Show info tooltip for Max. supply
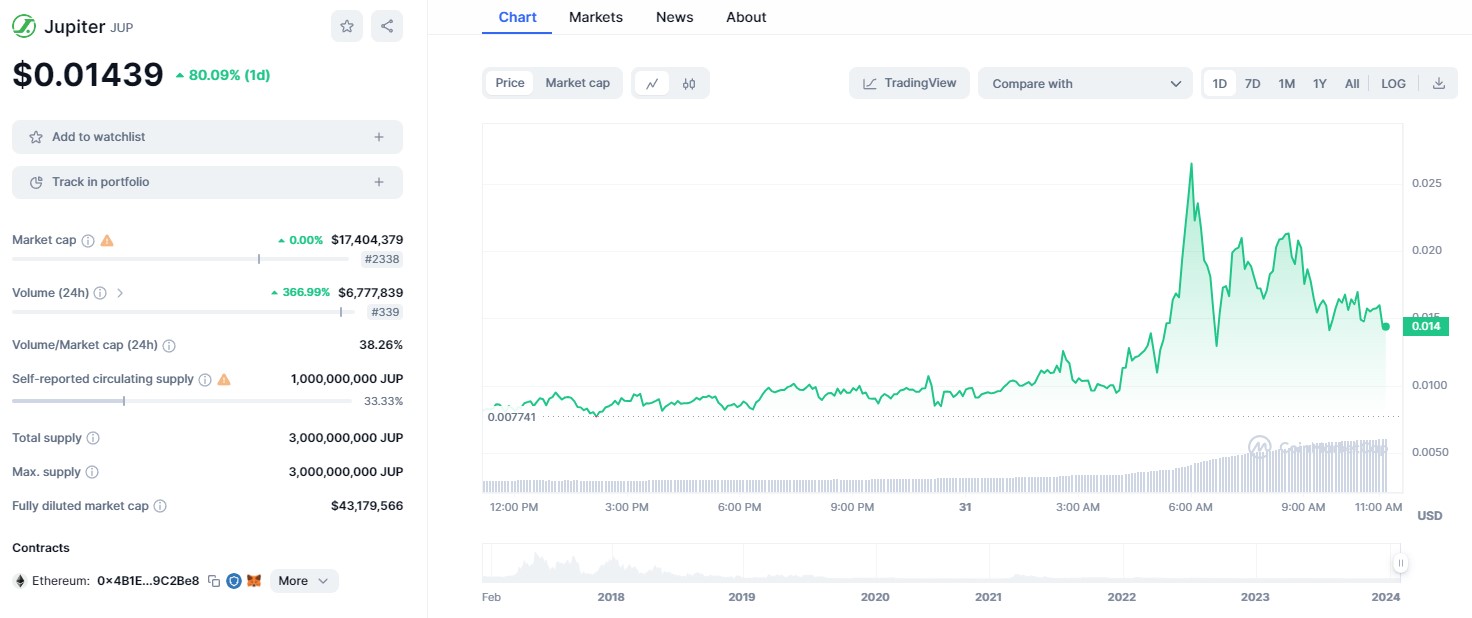Image resolution: width=1472 pixels, height=618 pixels. pyautogui.click(x=92, y=472)
